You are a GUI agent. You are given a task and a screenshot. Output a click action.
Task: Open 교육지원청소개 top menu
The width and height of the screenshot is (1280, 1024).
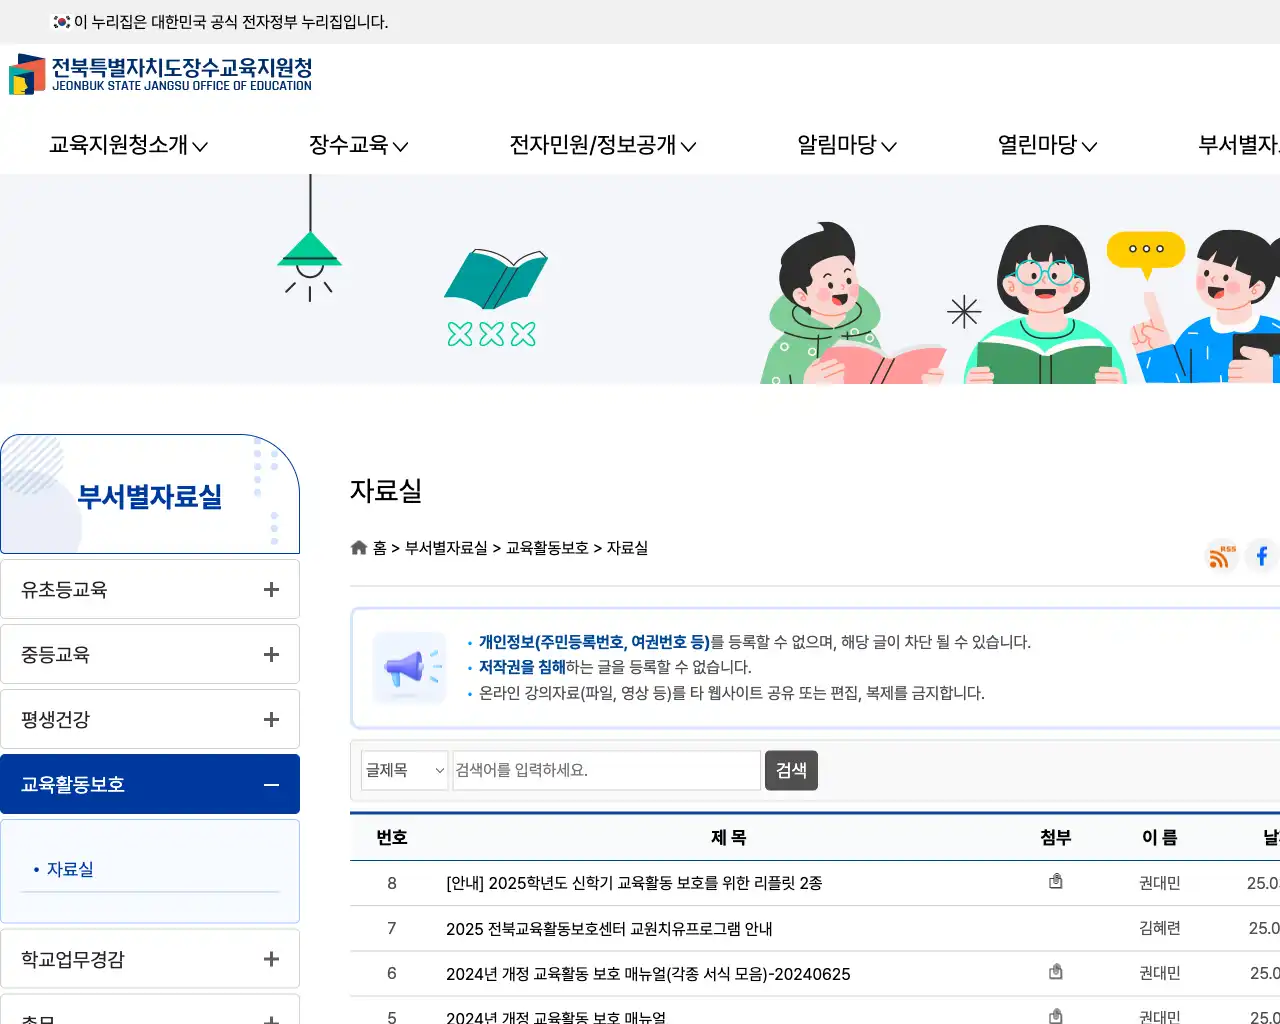(129, 145)
